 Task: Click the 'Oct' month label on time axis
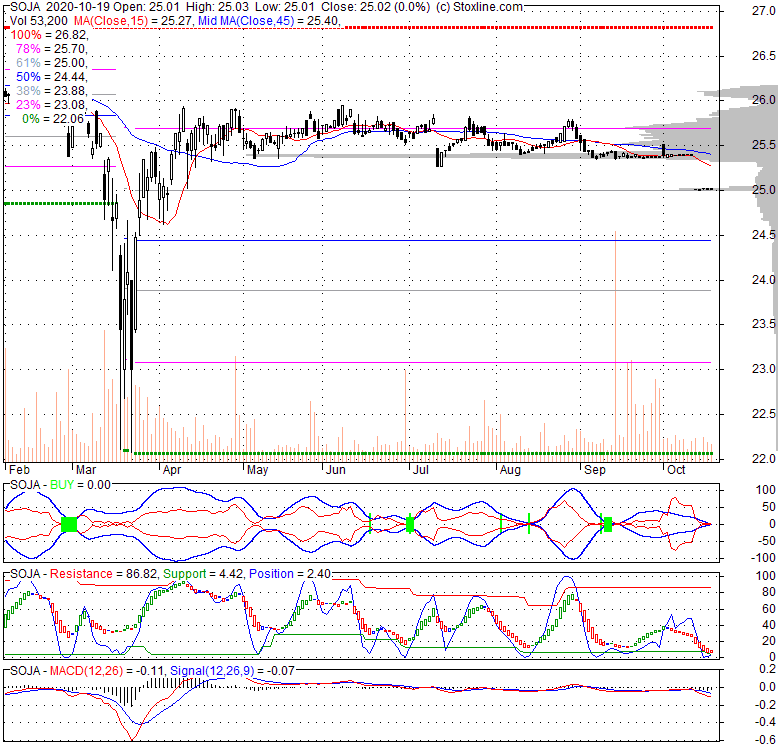[676, 470]
